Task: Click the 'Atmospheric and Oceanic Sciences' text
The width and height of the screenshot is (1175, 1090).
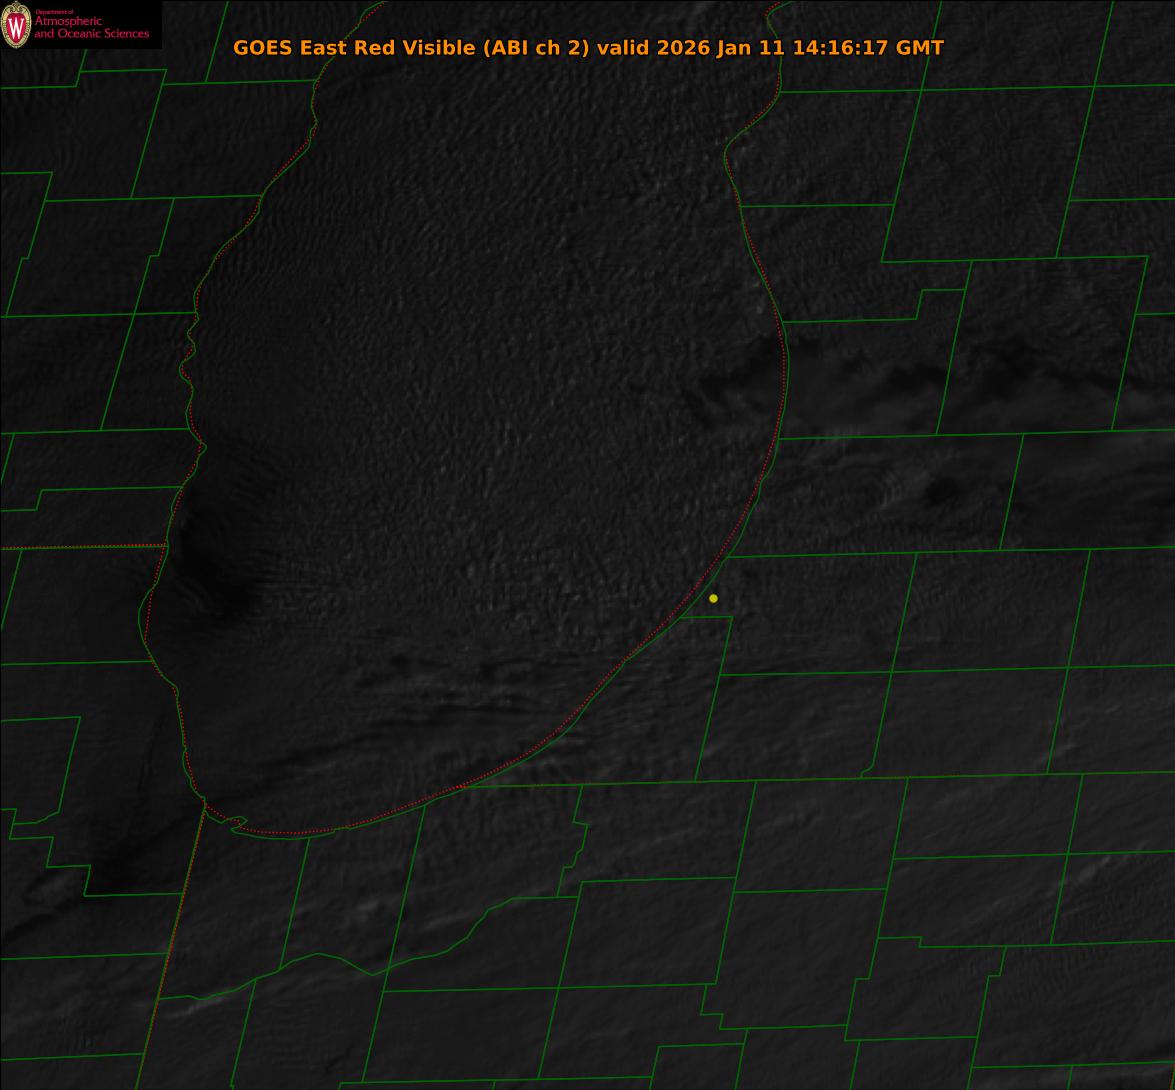Action: pos(91,28)
